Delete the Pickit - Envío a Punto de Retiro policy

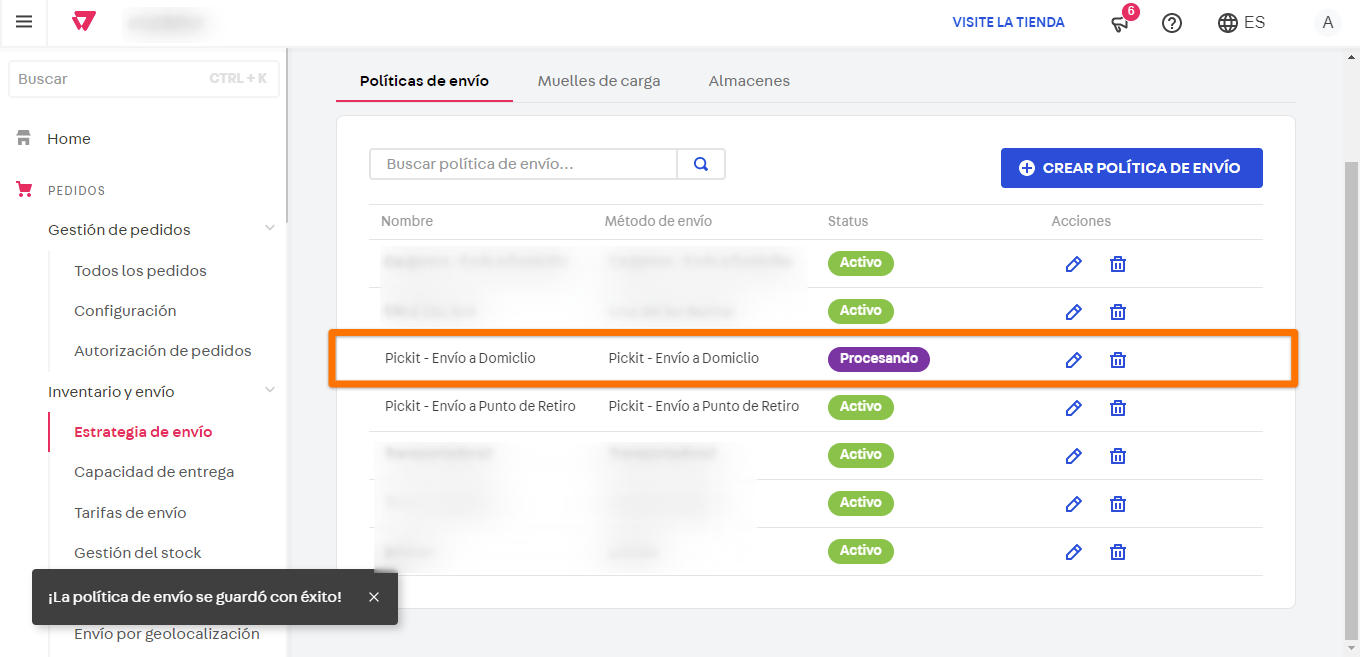coord(1117,407)
